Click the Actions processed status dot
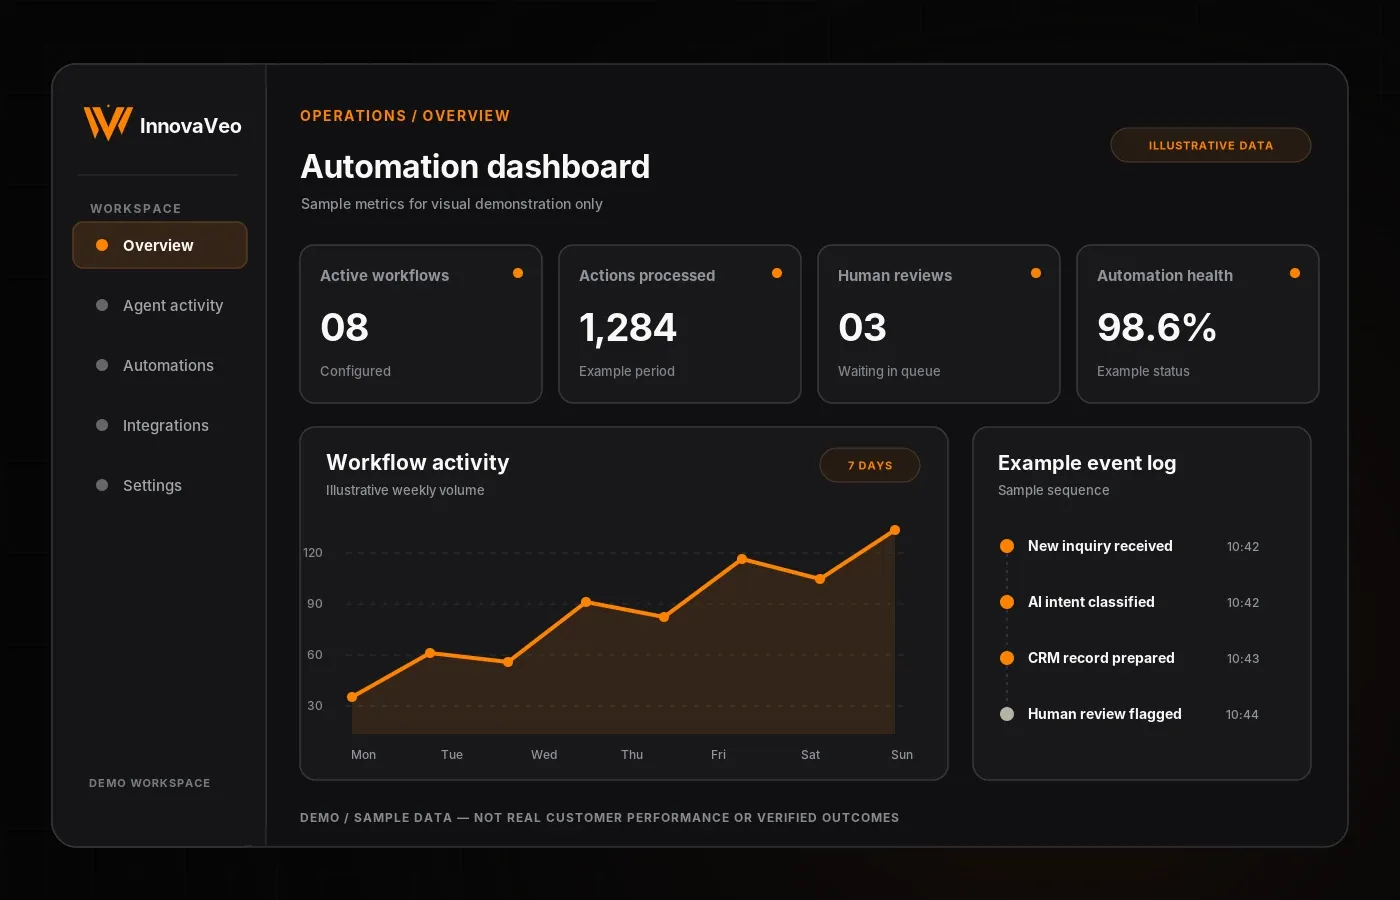1400x900 pixels. click(x=777, y=273)
